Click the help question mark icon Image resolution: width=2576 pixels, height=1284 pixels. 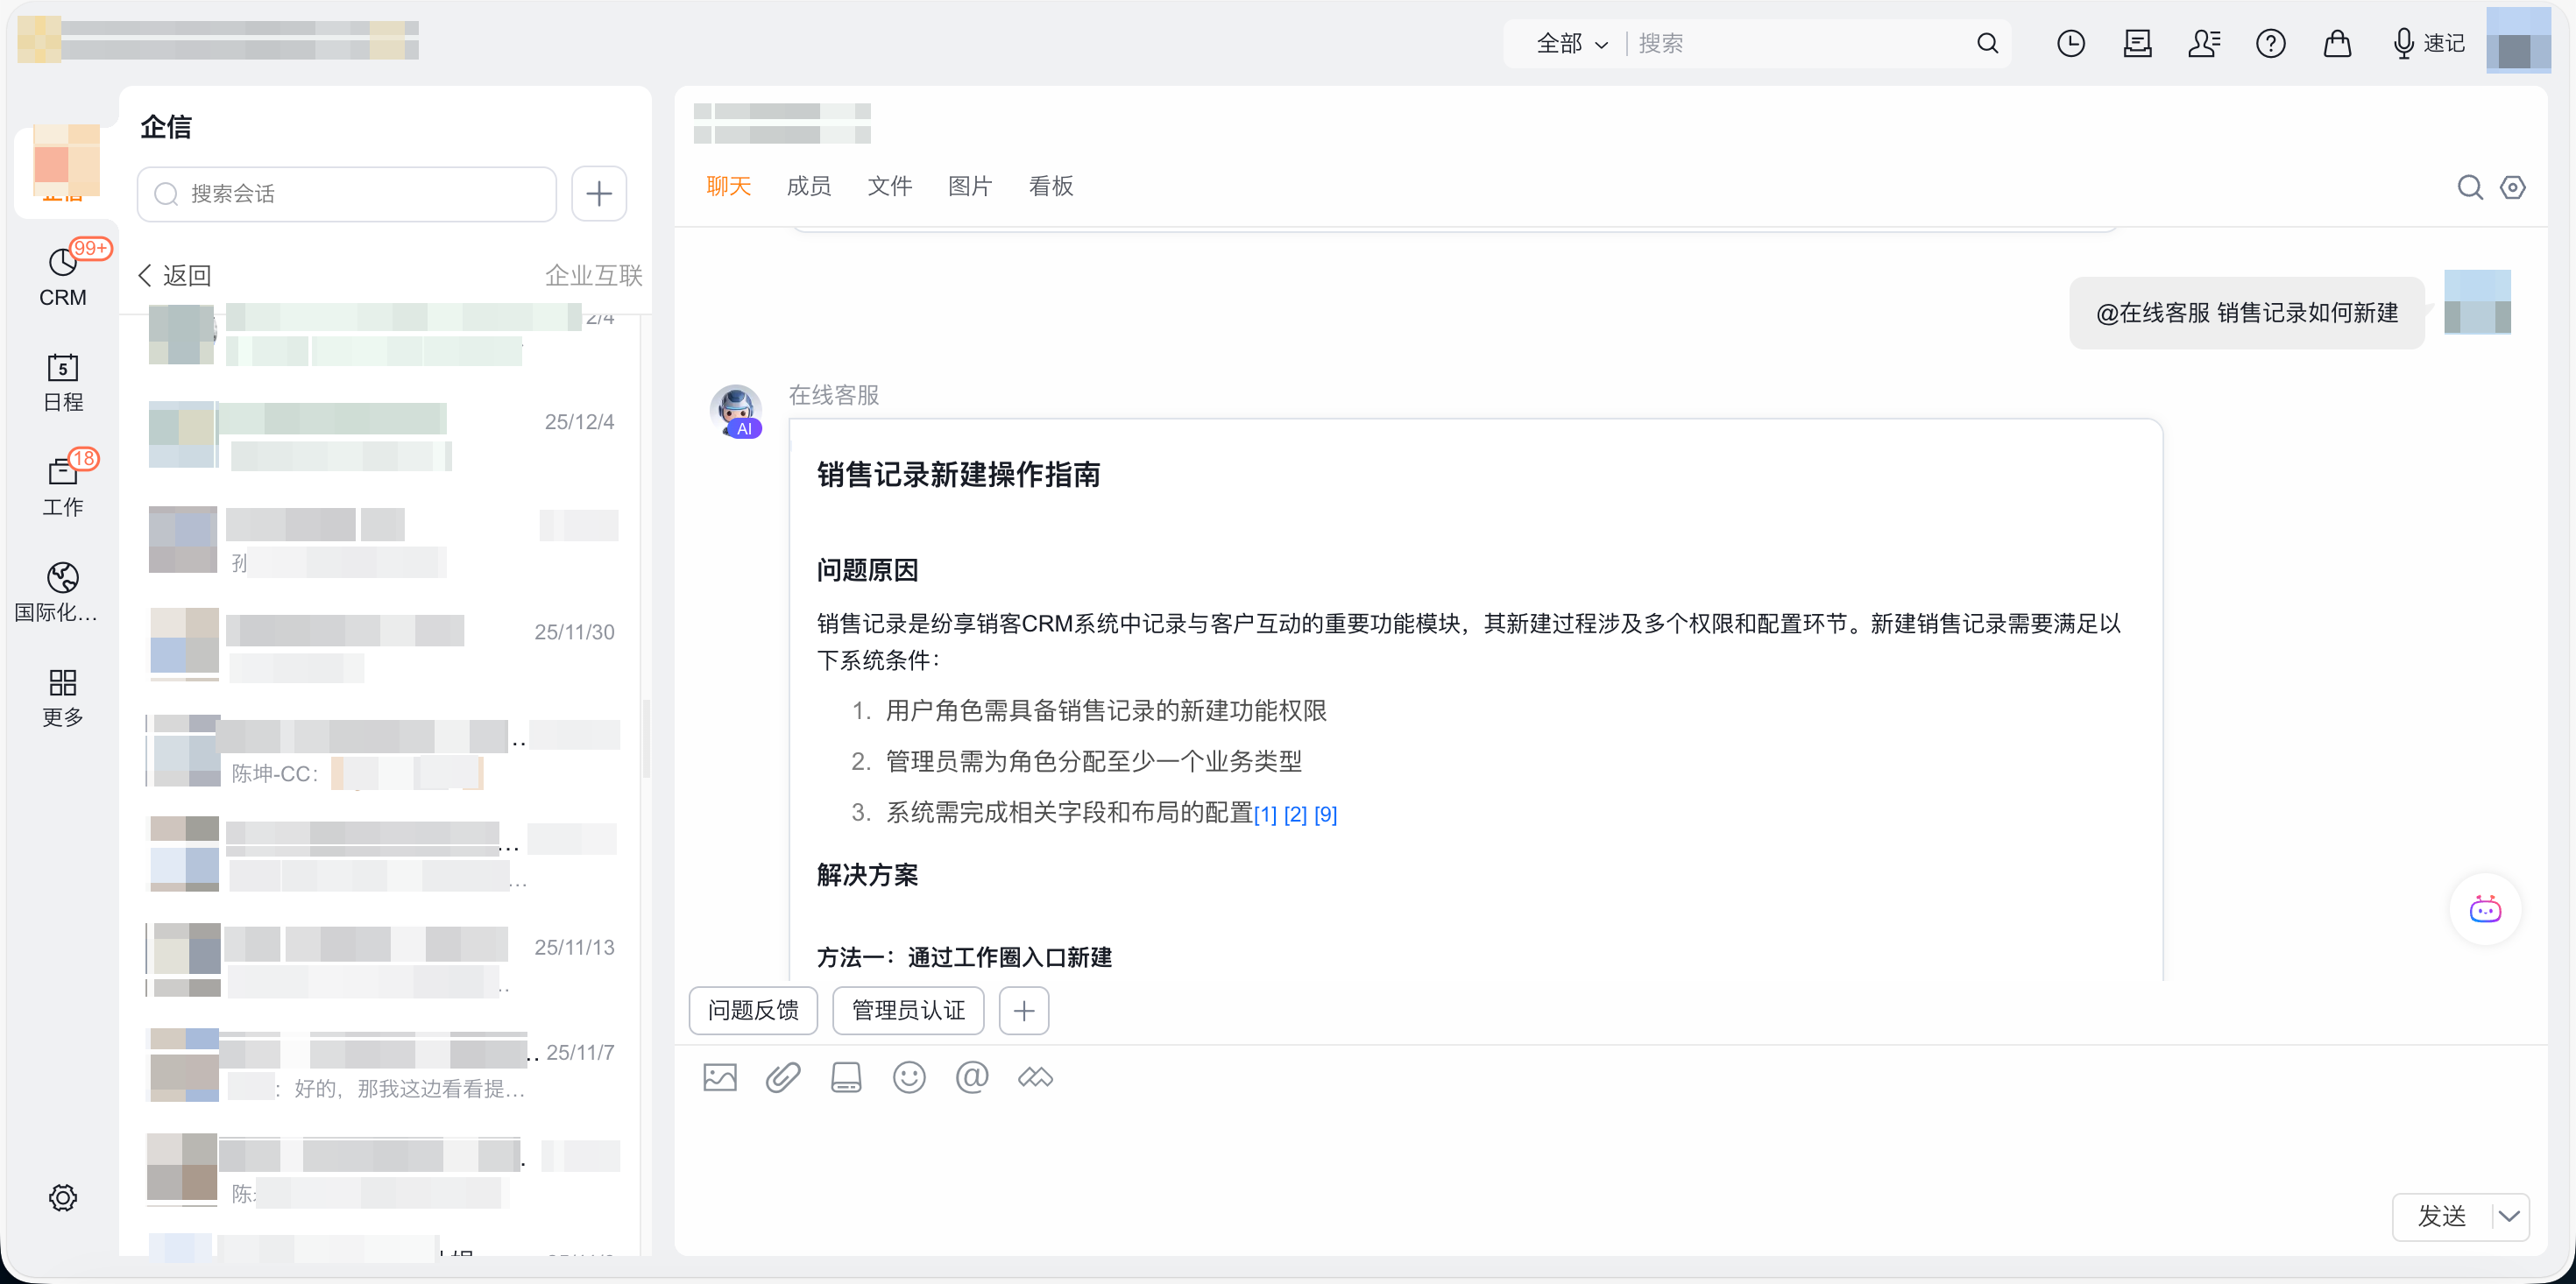coord(2270,43)
